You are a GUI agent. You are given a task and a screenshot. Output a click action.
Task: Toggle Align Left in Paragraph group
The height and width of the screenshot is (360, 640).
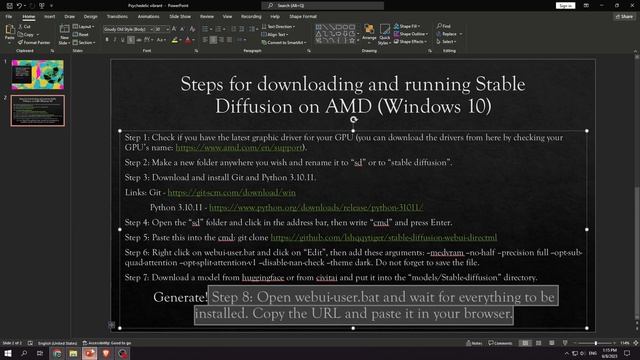205,40
